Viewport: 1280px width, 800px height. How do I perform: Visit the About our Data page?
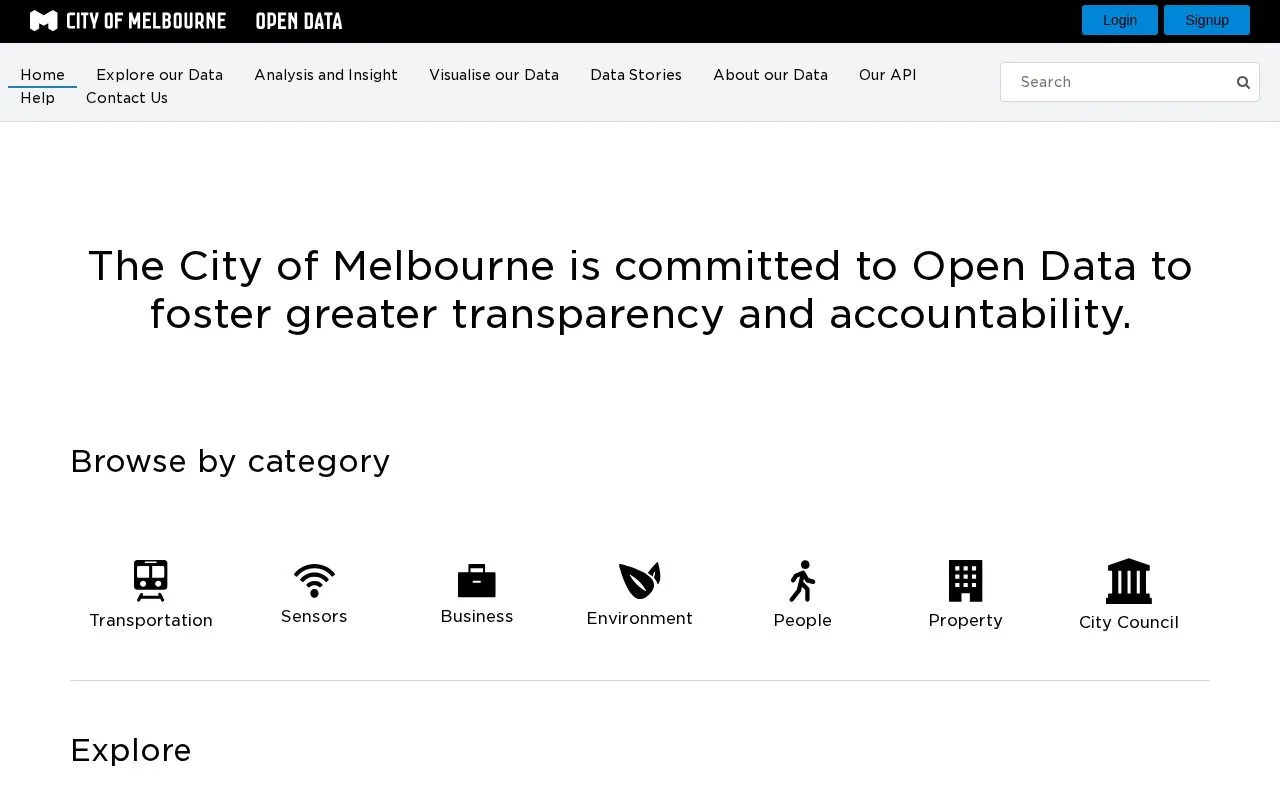coord(770,75)
